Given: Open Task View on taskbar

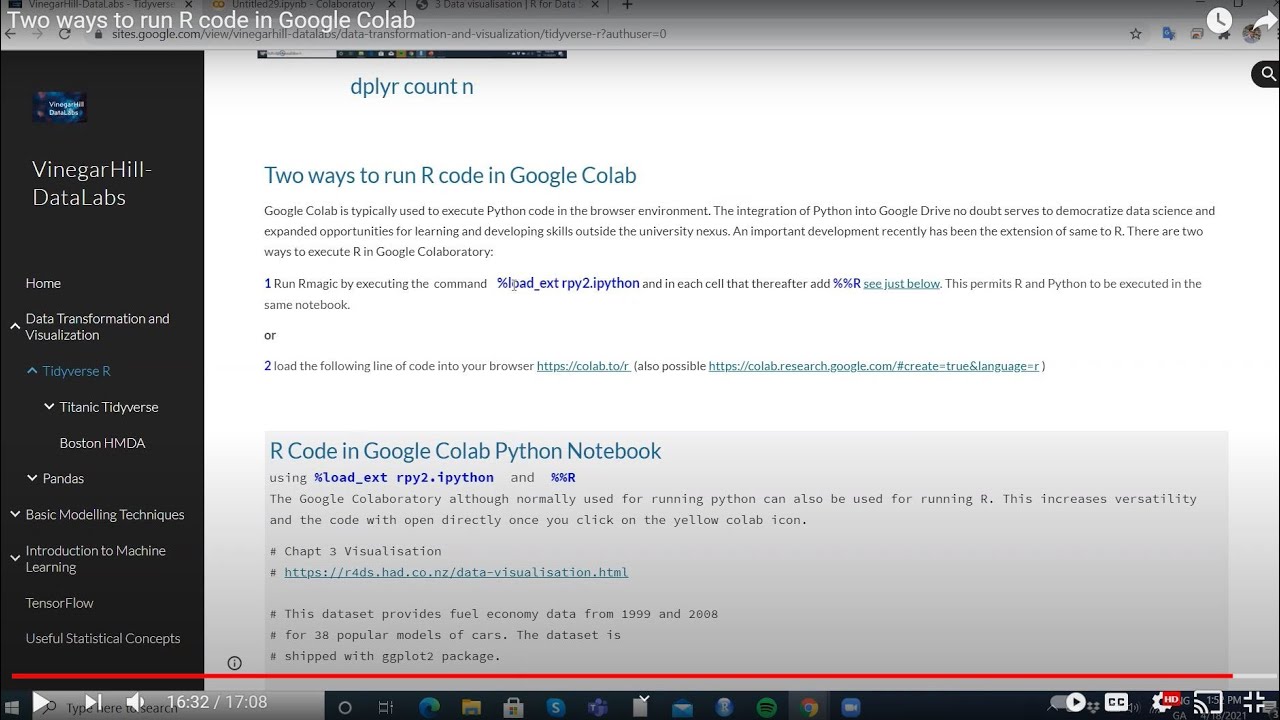Looking at the screenshot, I should click(x=386, y=708).
